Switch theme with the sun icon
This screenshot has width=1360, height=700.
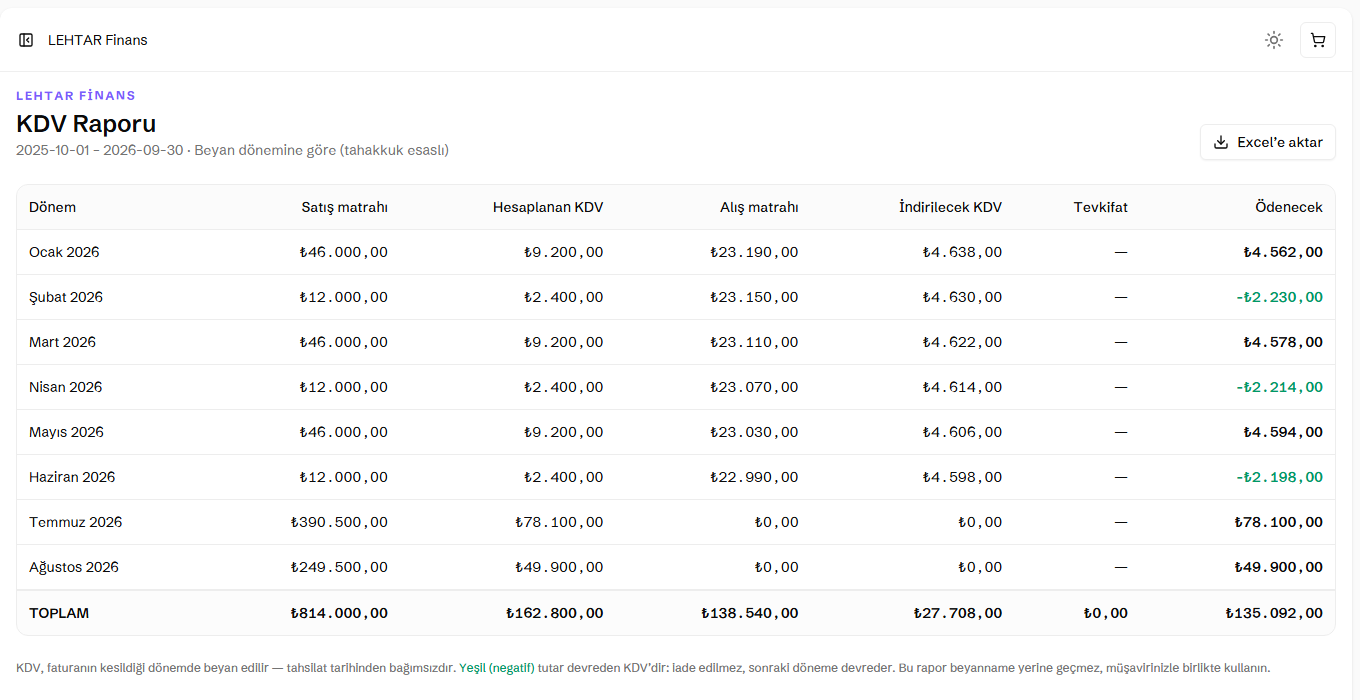[x=1274, y=40]
